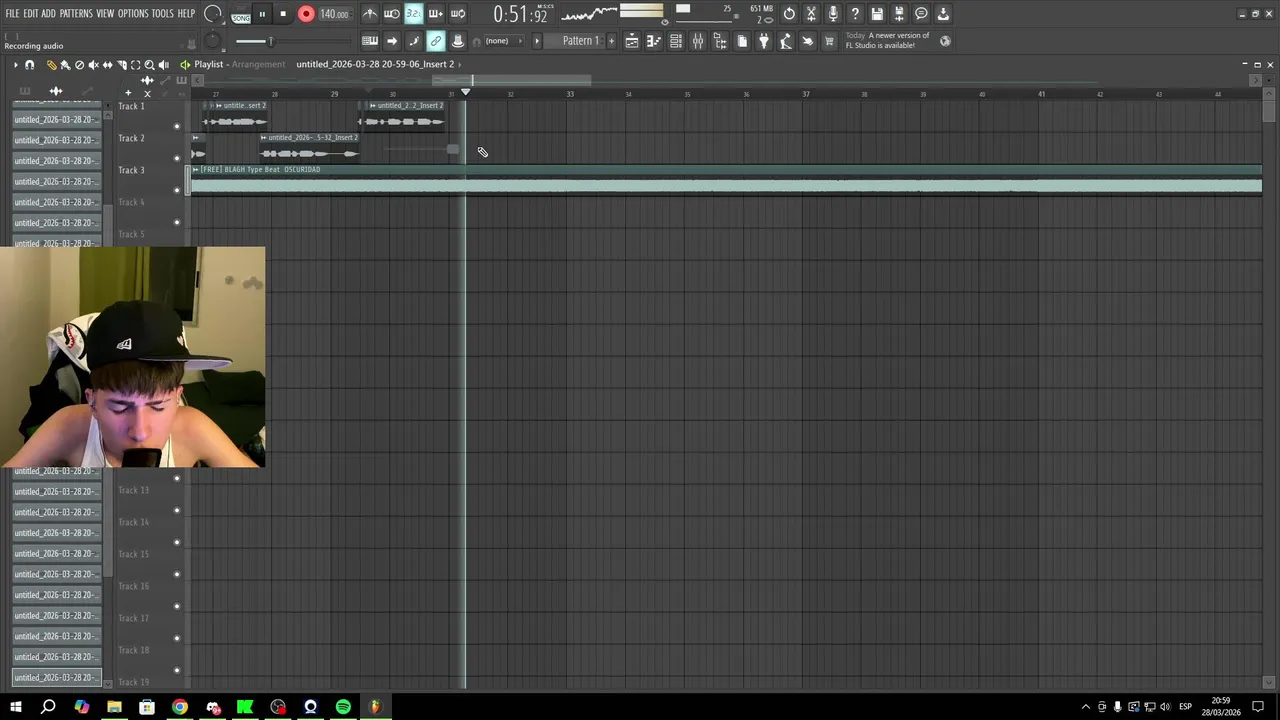The width and height of the screenshot is (1280, 720).
Task: Open the tempo tapper icon
Action: point(786,41)
